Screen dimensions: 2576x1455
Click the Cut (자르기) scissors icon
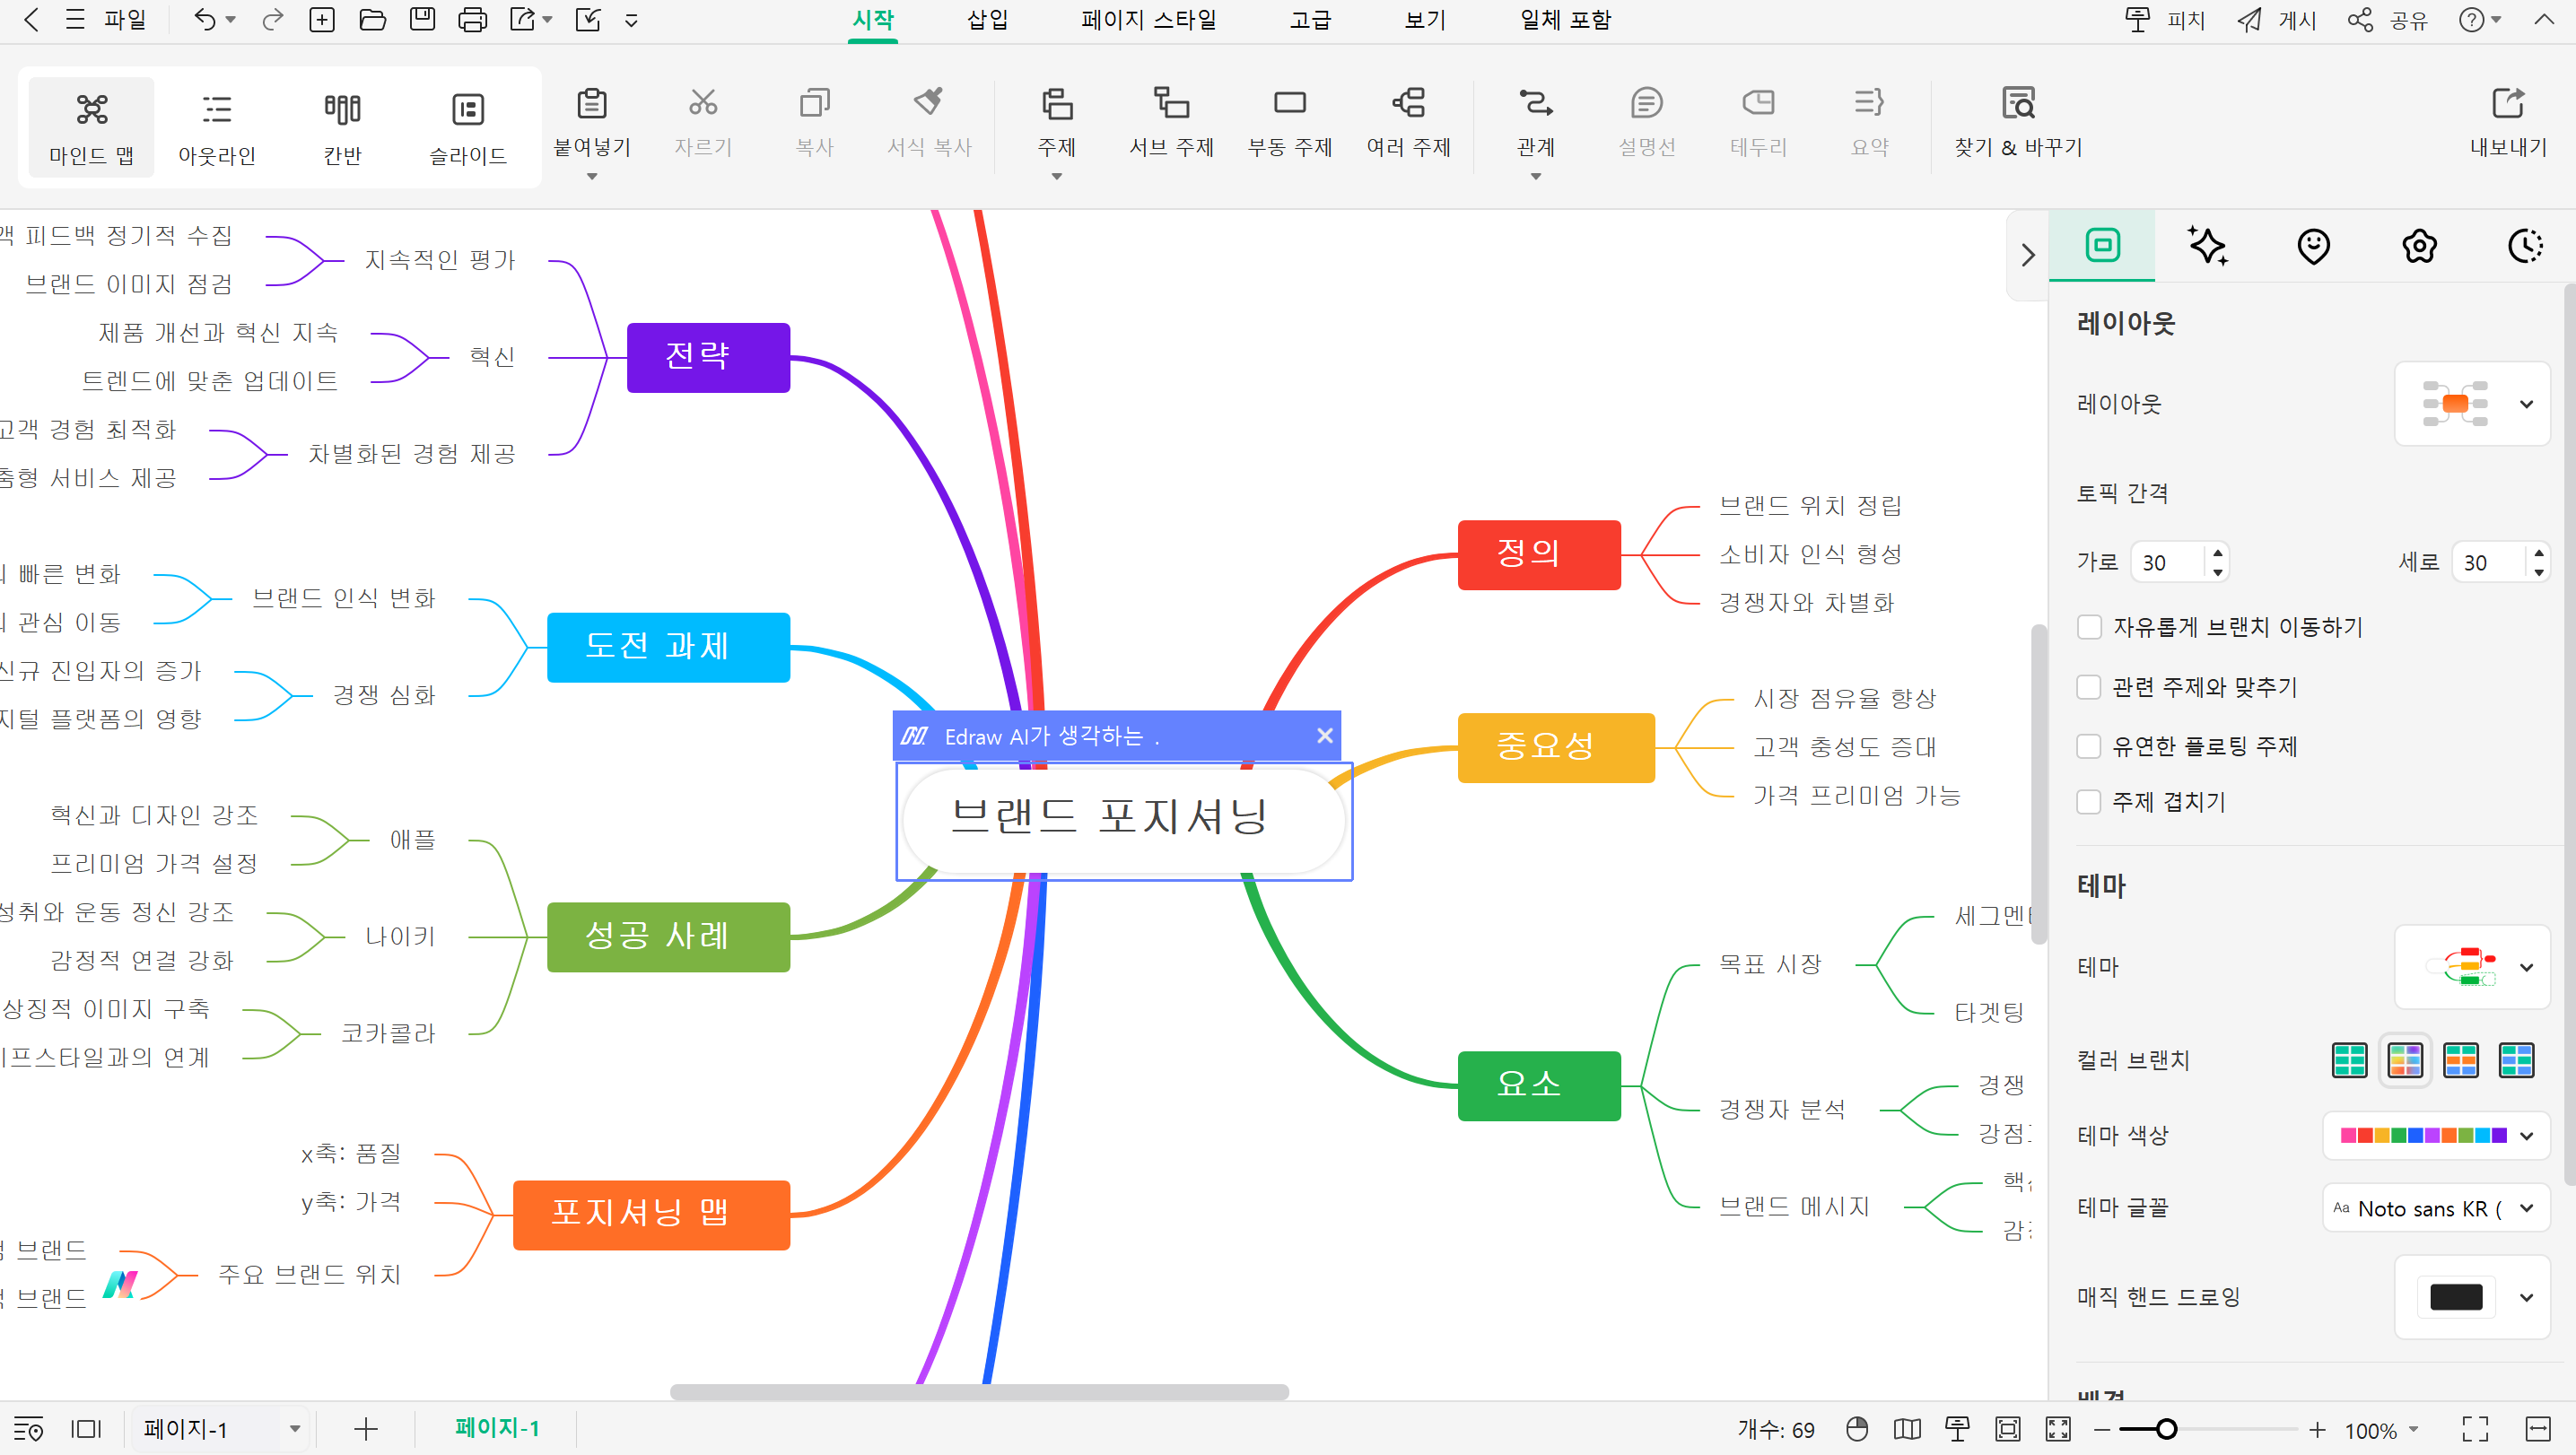[703, 103]
